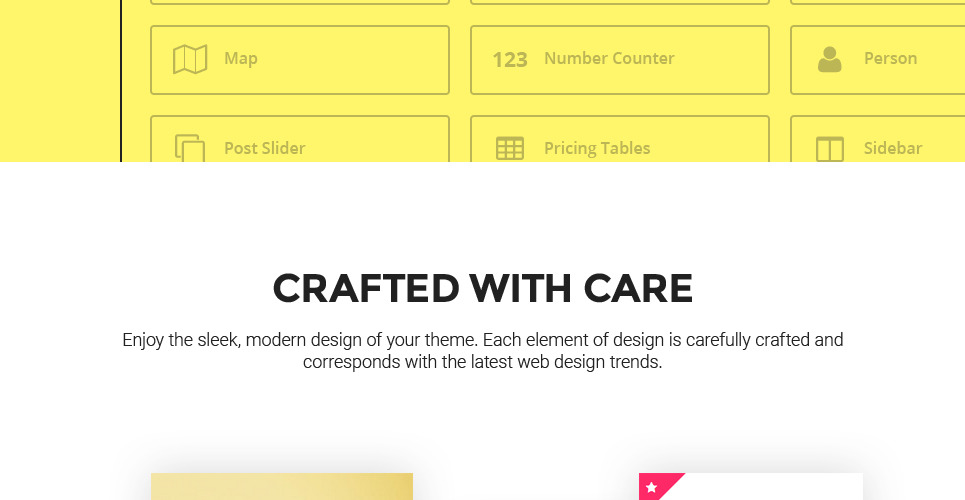Screen dimensions: 965x500
Task: Click the Post Slider label
Action: 264,148
